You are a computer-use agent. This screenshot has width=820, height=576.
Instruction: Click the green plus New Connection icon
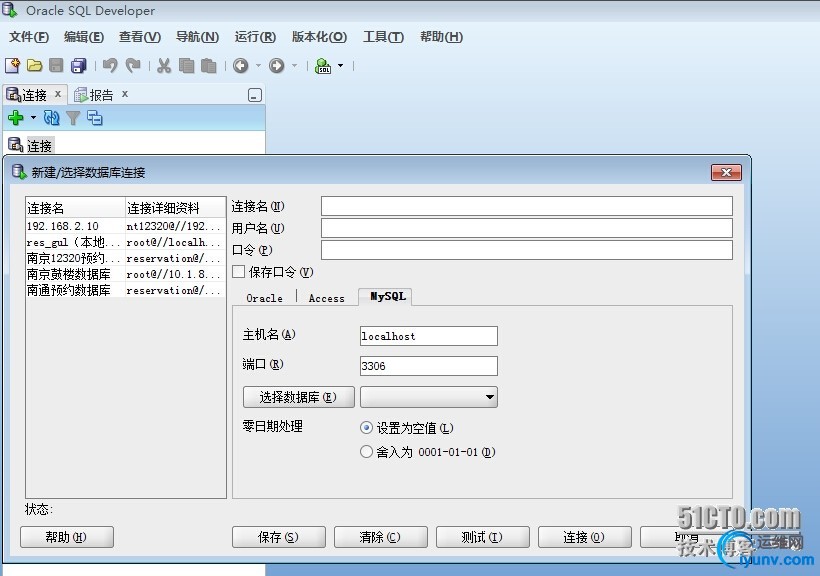point(16,118)
